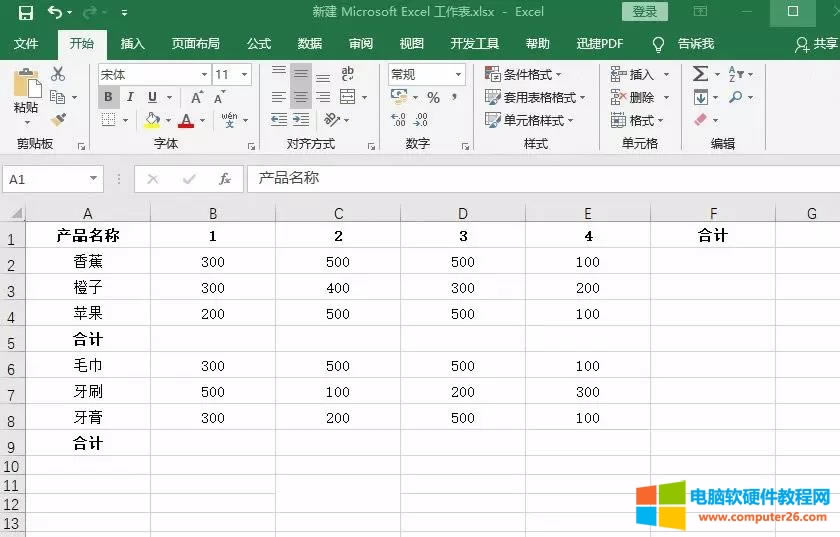Viewport: 840px width, 537px height.
Task: Toggle Bold formatting
Action: 108,97
